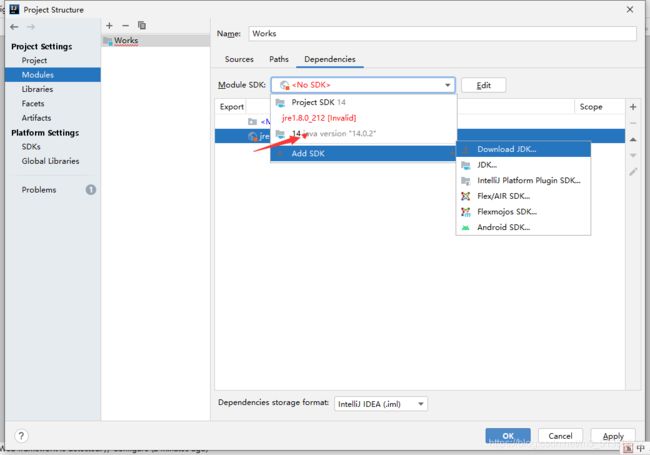Choose Flexmojos SDK... from the submenu
The width and height of the screenshot is (650, 455).
[x=523, y=212]
